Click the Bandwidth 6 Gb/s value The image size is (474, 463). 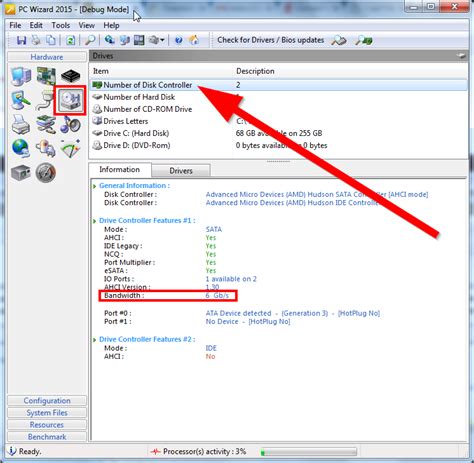point(217,296)
